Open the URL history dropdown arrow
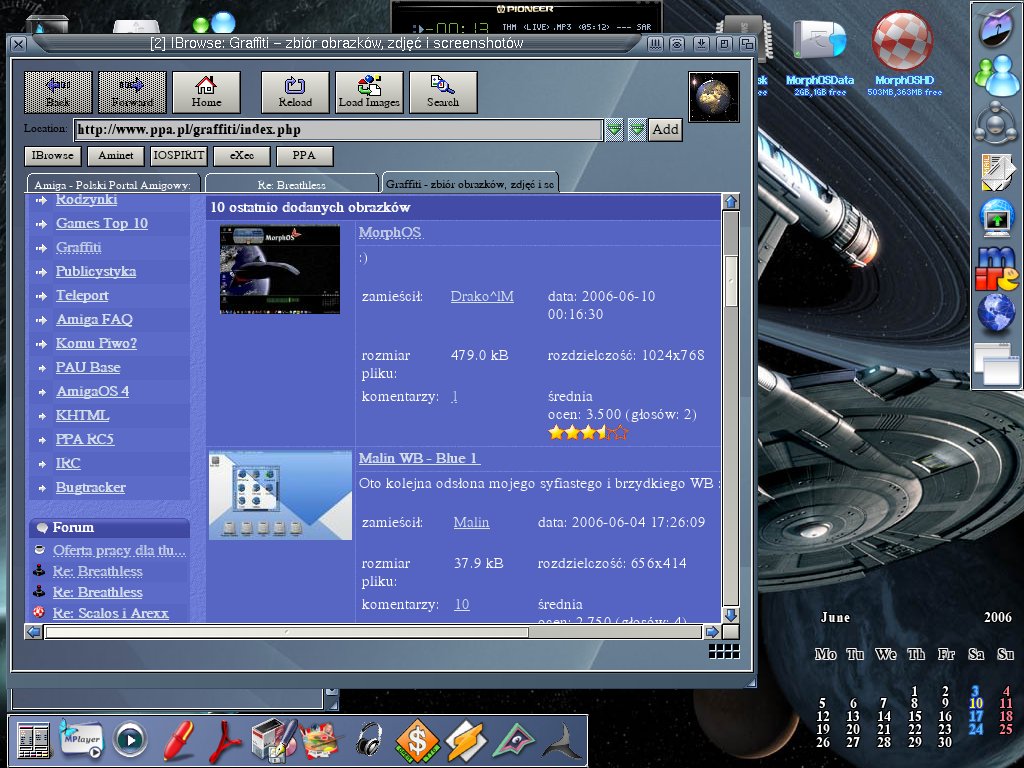 pyautogui.click(x=614, y=129)
